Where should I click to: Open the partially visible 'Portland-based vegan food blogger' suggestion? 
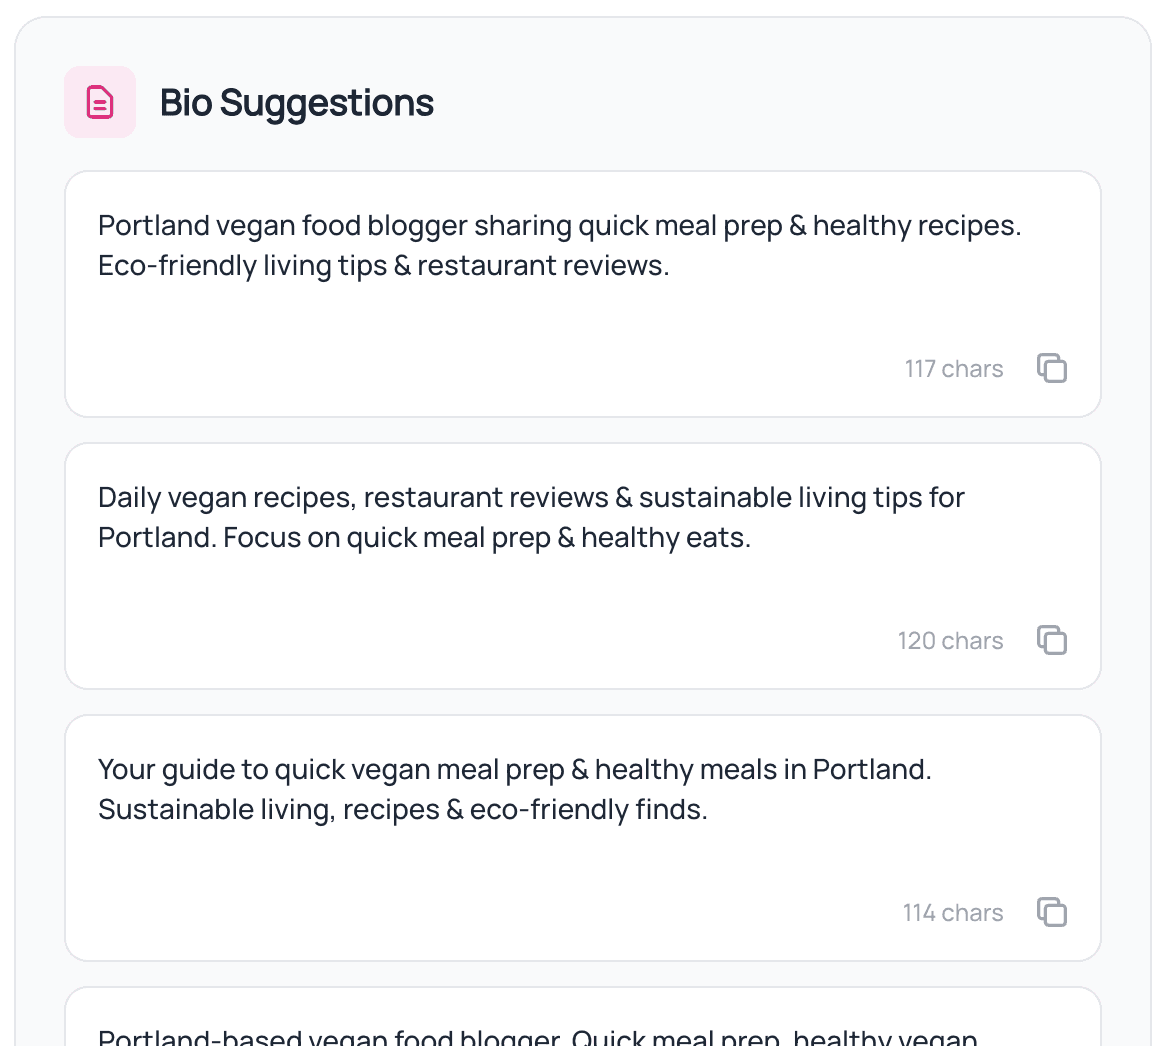click(x=582, y=1017)
